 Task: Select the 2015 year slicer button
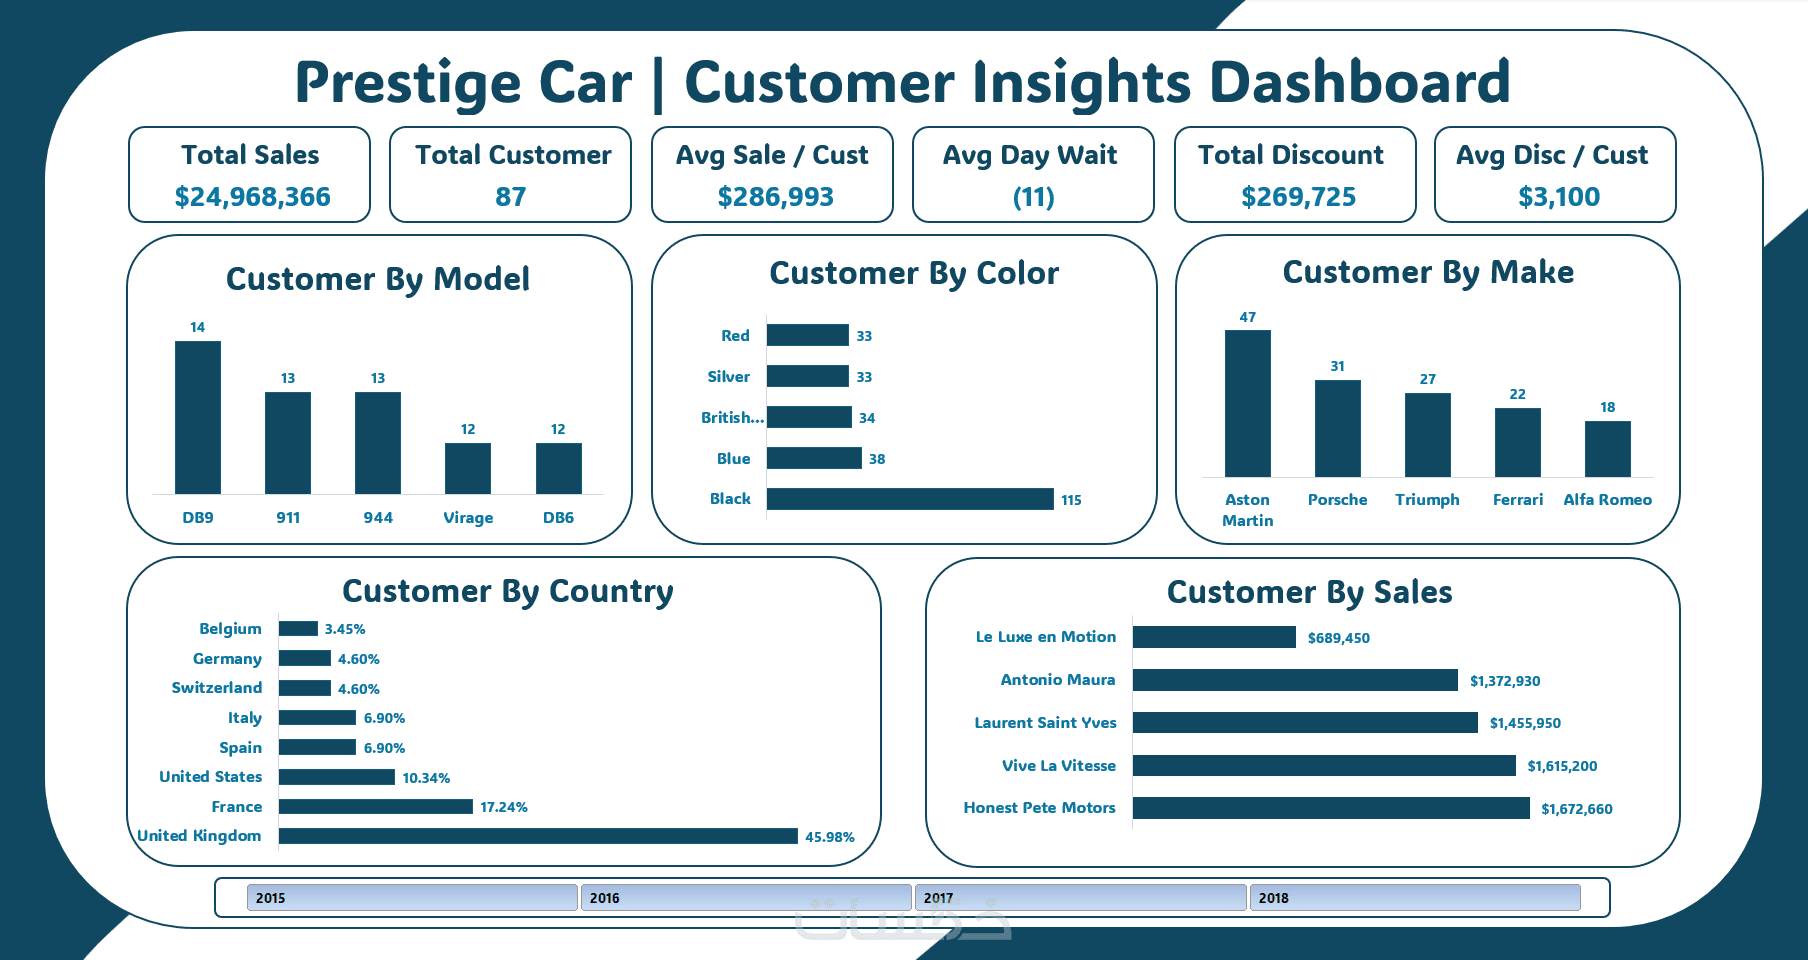(412, 898)
